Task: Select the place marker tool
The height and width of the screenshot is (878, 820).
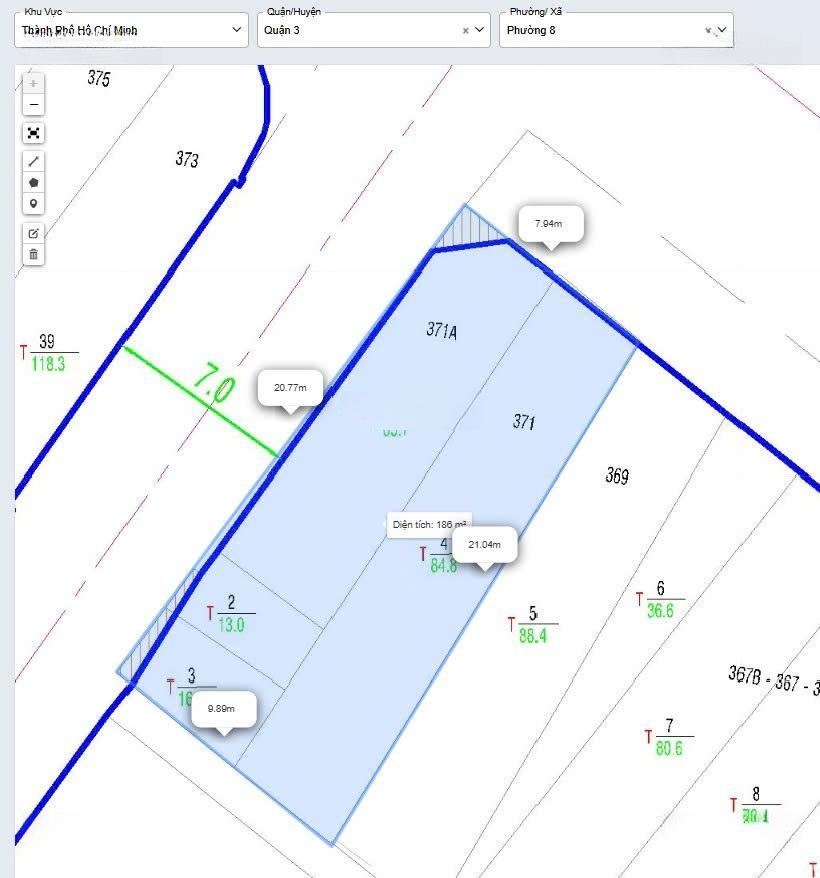Action: click(x=34, y=204)
